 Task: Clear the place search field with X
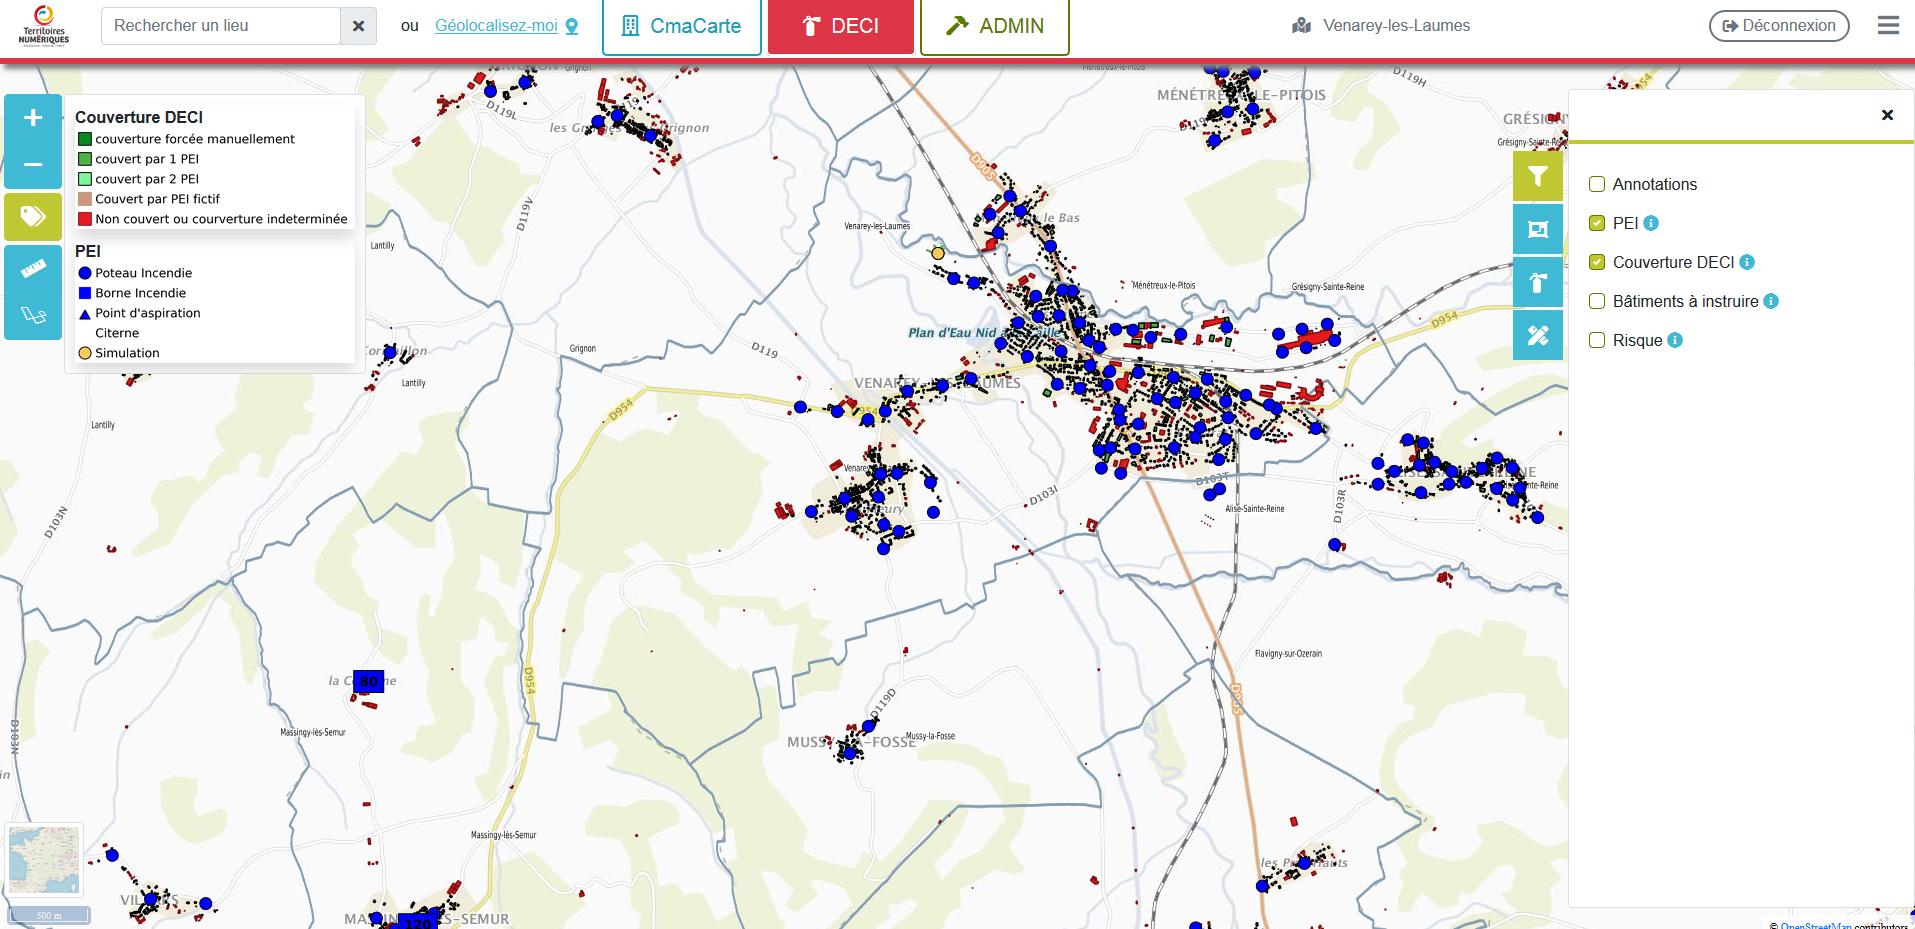pos(358,26)
